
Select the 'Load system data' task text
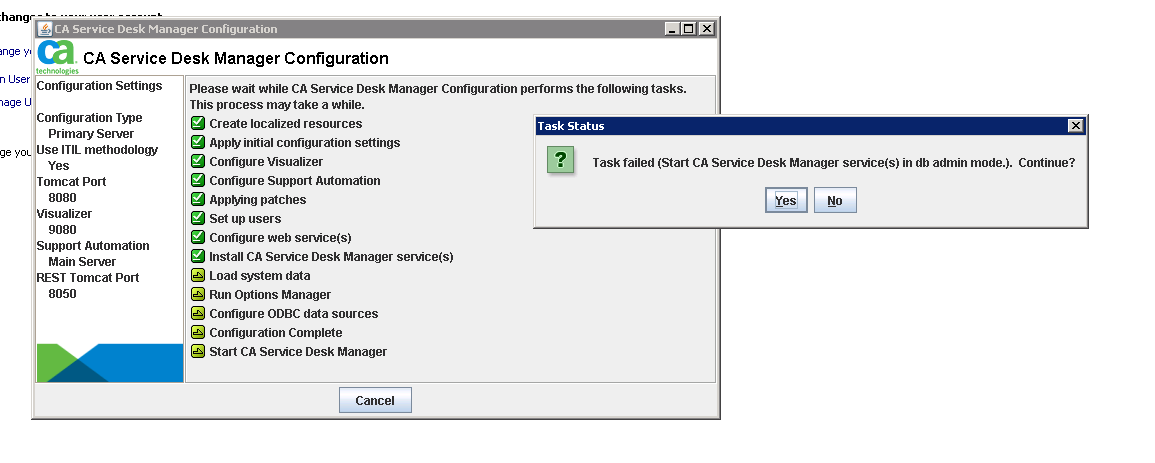[x=260, y=275]
